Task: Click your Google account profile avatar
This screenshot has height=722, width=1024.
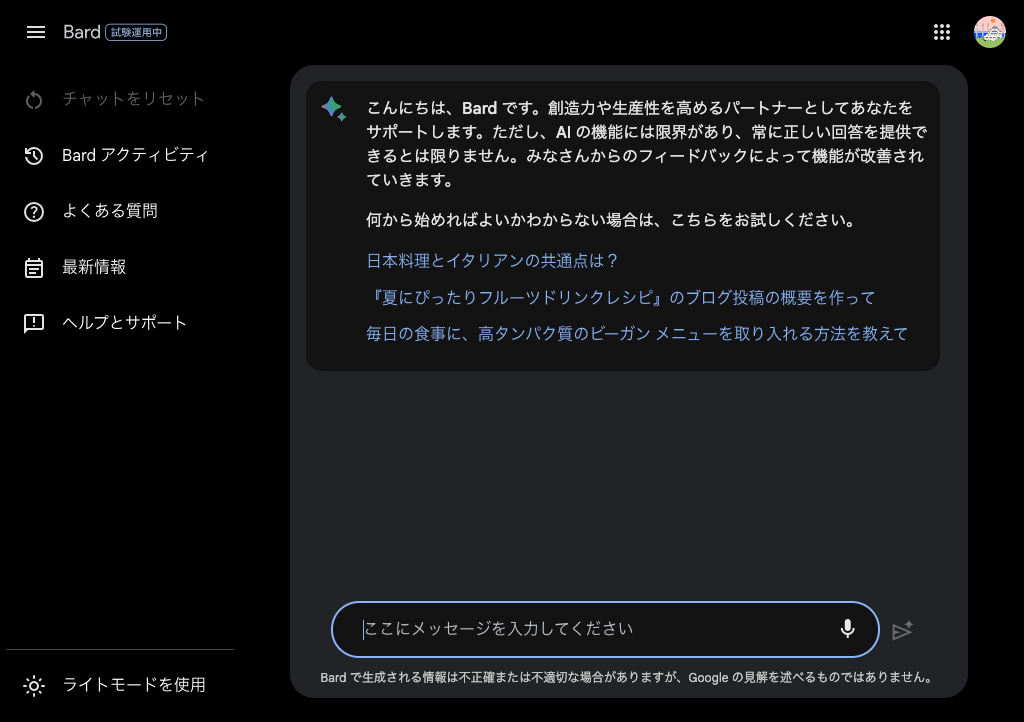Action: coord(989,31)
